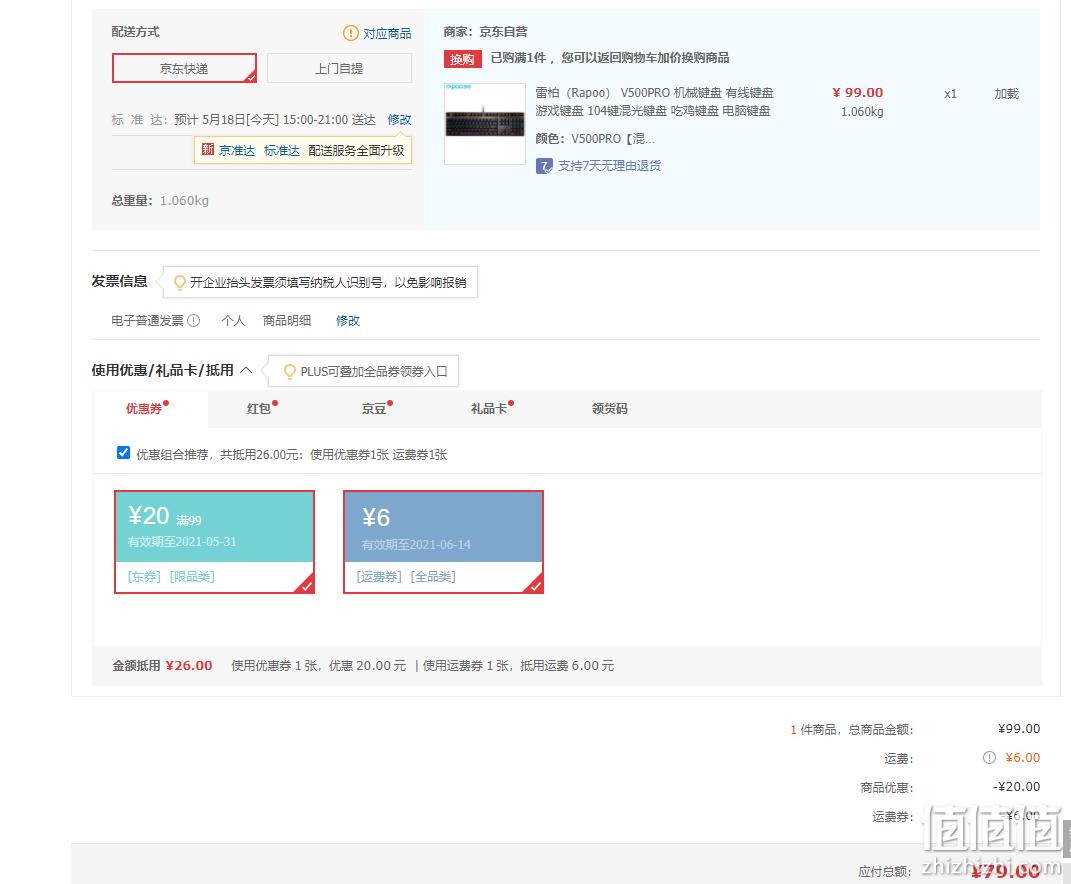The height and width of the screenshot is (884, 1071).
Task: Click the 个人 invoice title text
Action: (234, 320)
